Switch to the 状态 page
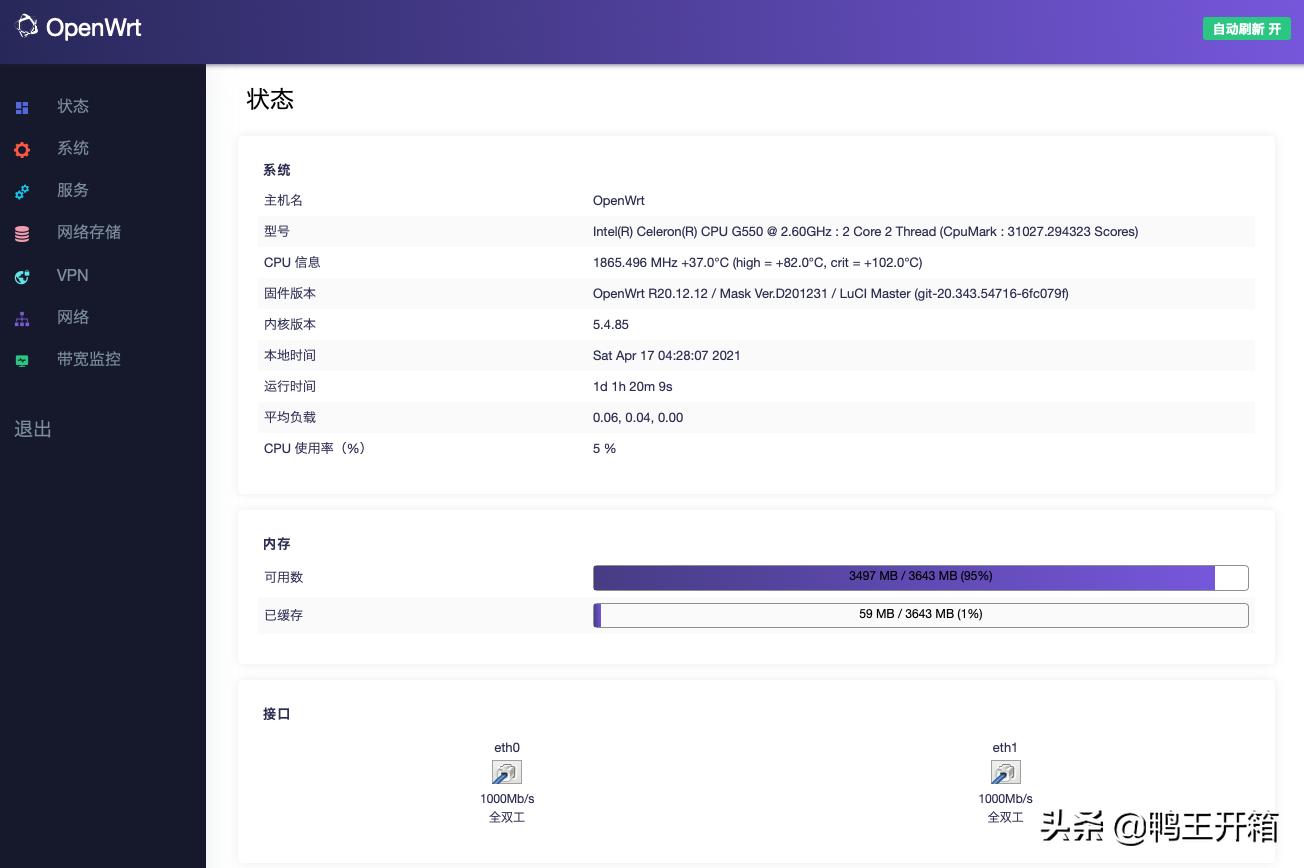This screenshot has height=868, width=1304. point(73,106)
